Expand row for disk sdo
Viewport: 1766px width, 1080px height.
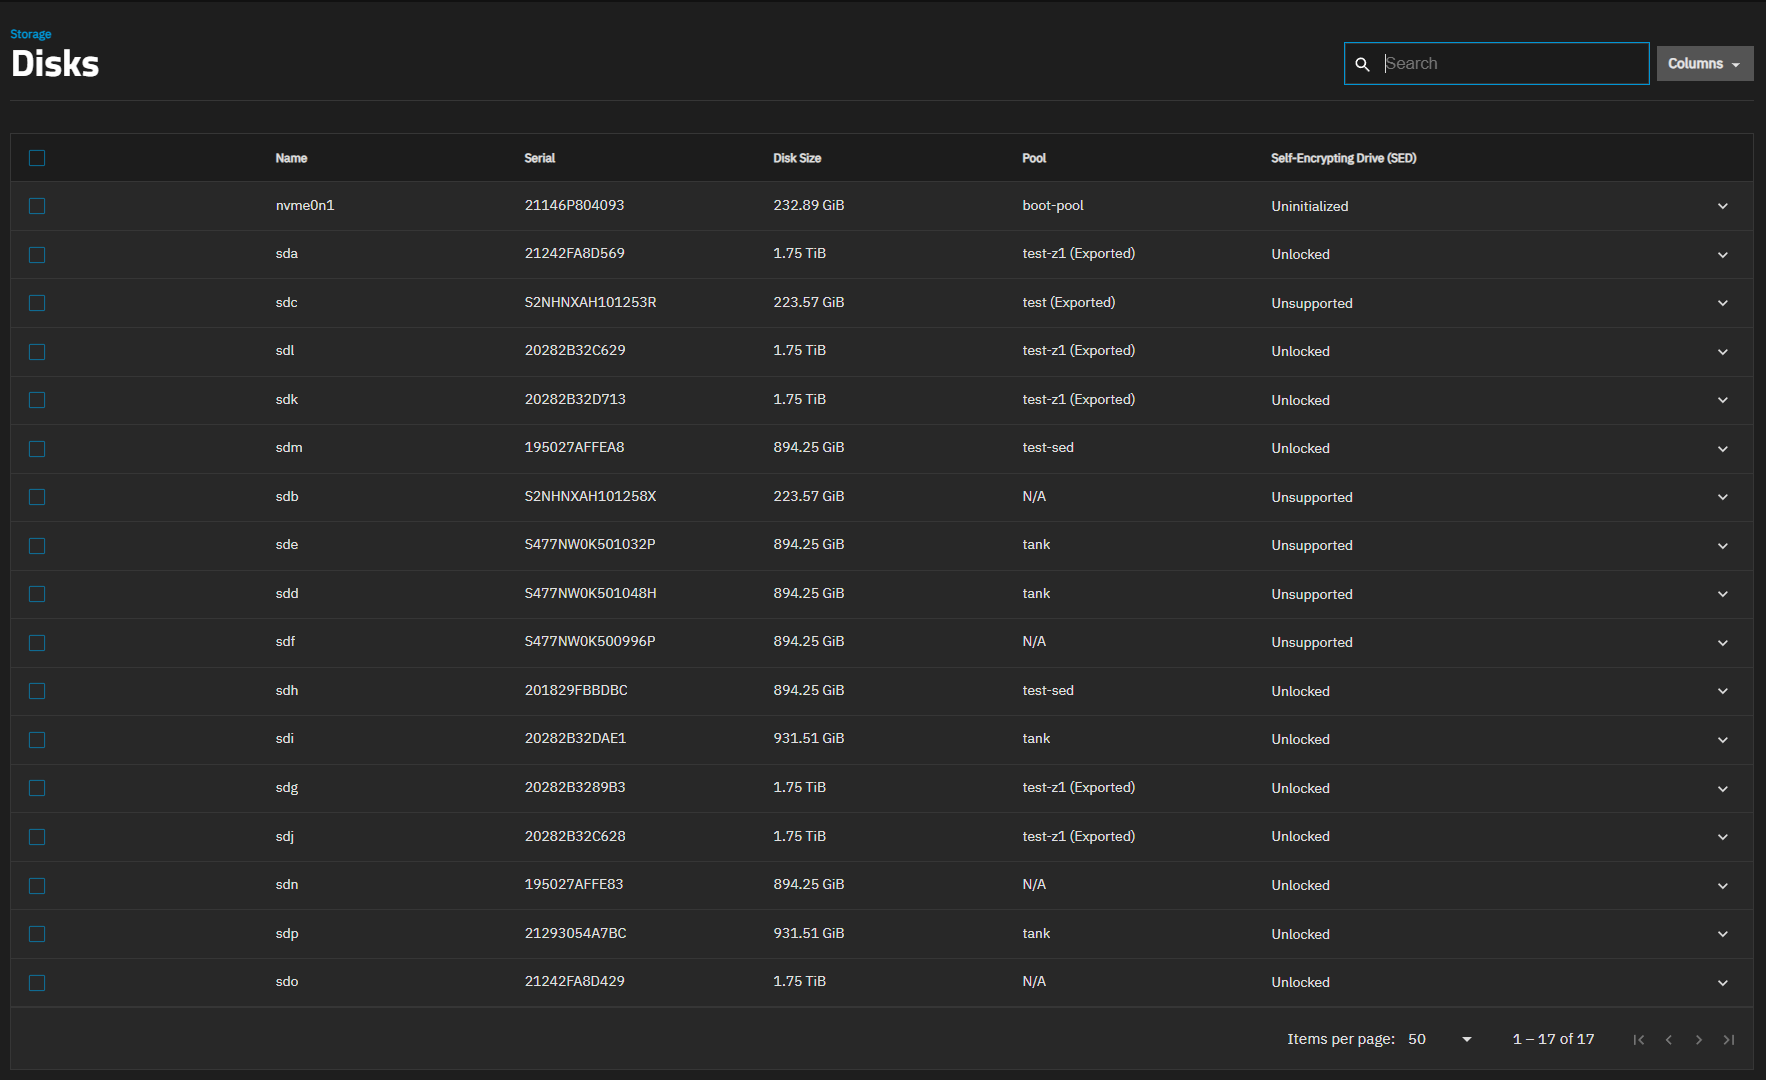(1722, 983)
